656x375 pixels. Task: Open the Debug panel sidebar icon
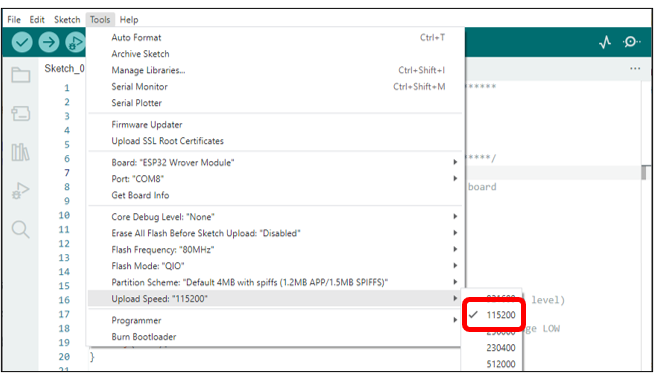20,191
